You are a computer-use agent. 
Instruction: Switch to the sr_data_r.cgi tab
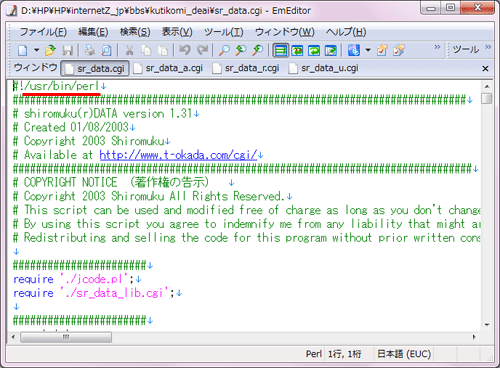[x=246, y=68]
